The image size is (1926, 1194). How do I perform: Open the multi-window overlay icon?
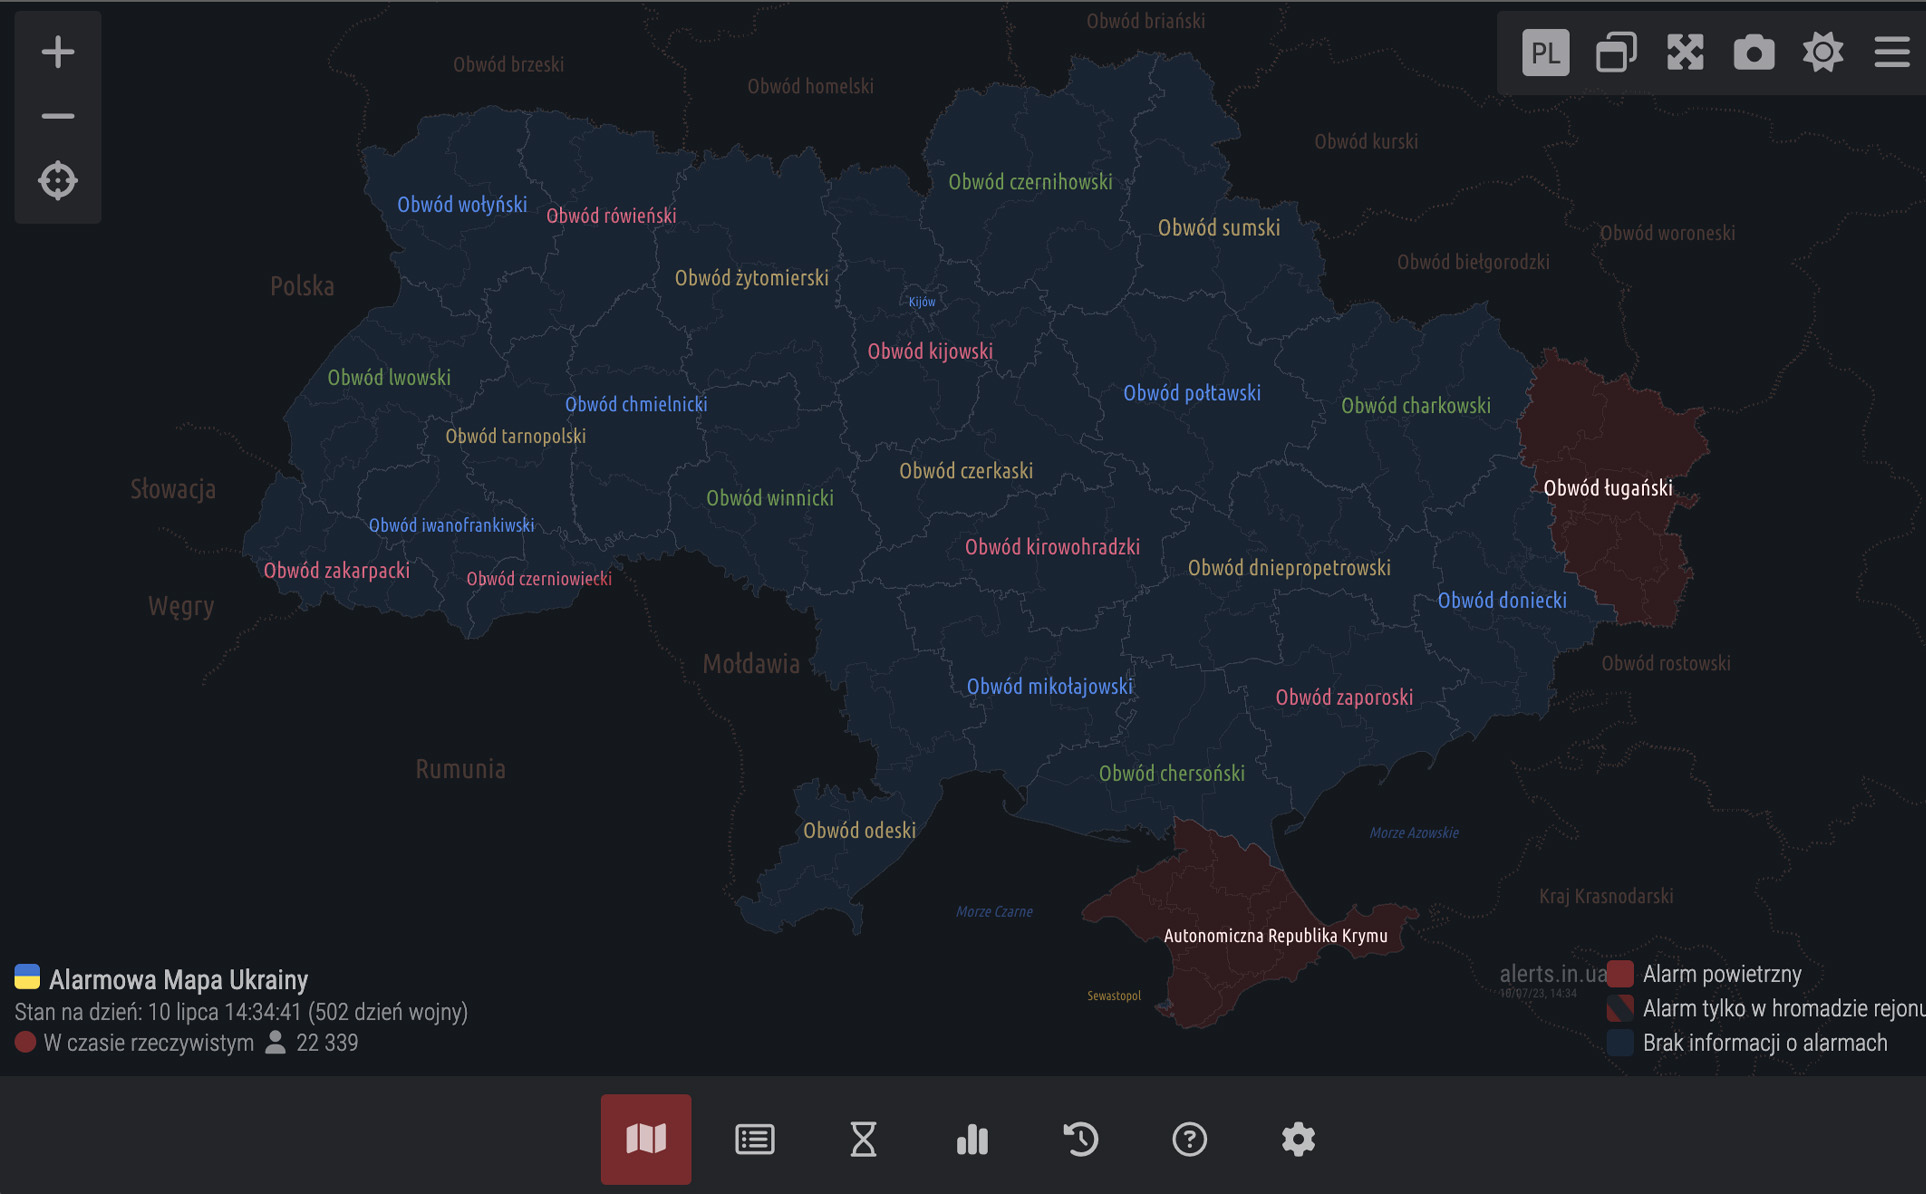pyautogui.click(x=1616, y=52)
